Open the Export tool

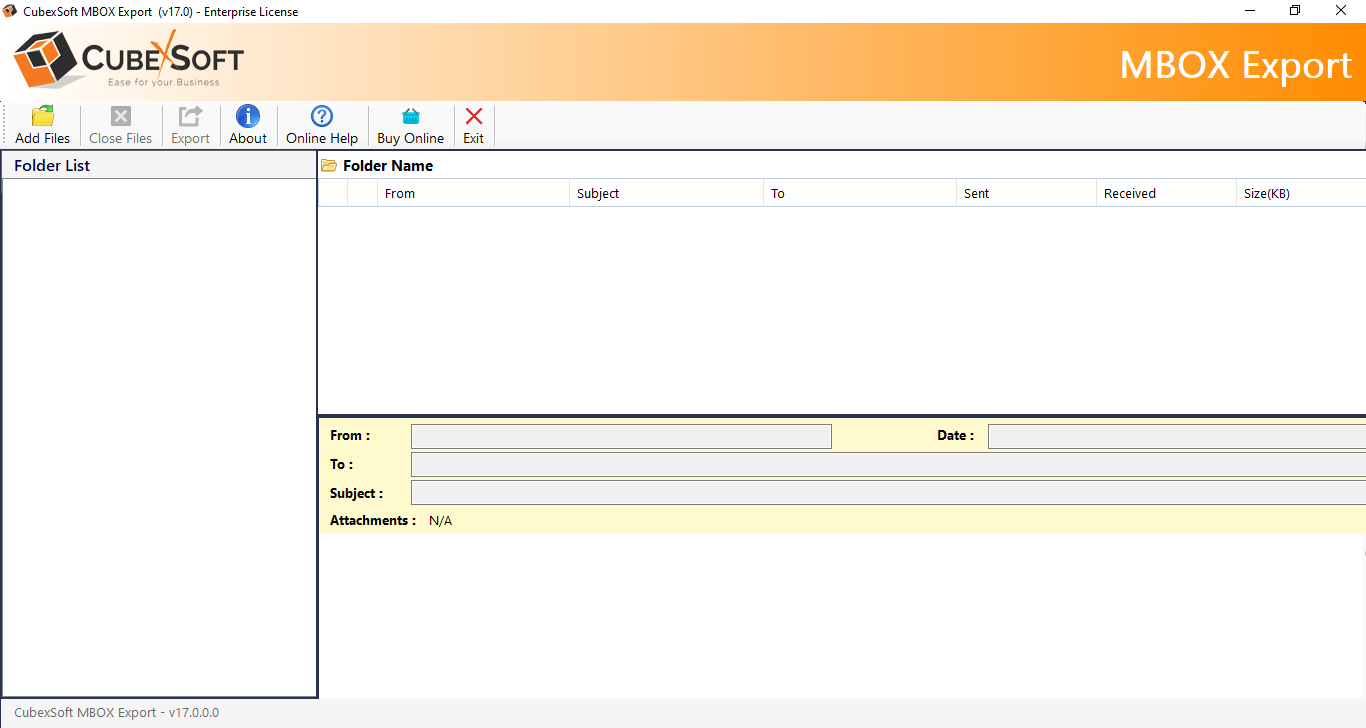(190, 124)
